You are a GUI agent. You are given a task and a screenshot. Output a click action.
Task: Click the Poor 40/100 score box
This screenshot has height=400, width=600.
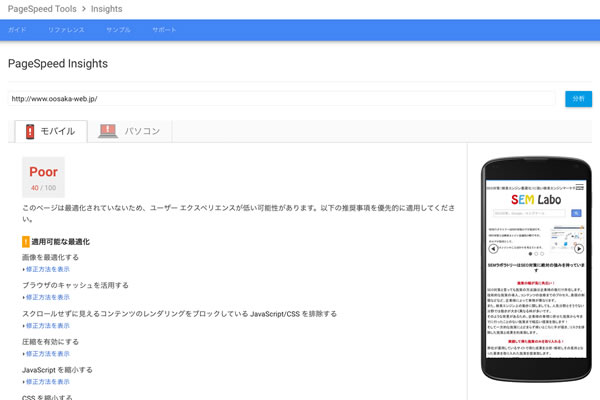tap(43, 177)
